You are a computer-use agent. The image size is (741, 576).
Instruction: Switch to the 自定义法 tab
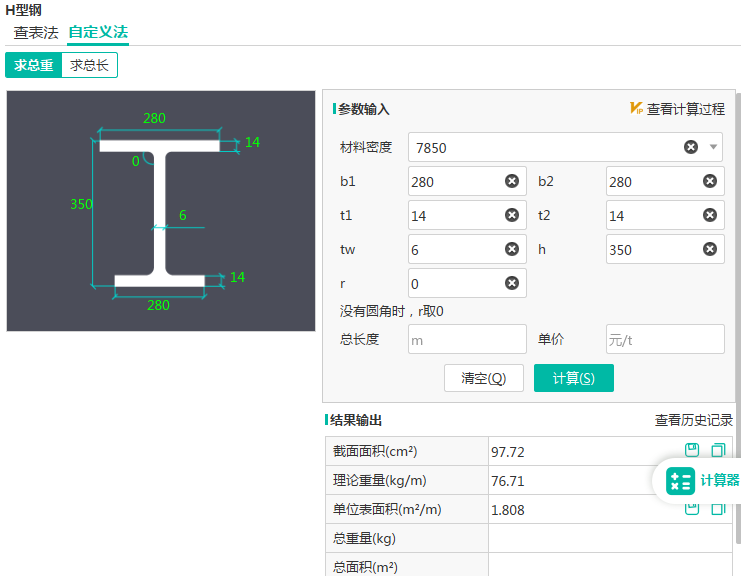click(x=98, y=33)
